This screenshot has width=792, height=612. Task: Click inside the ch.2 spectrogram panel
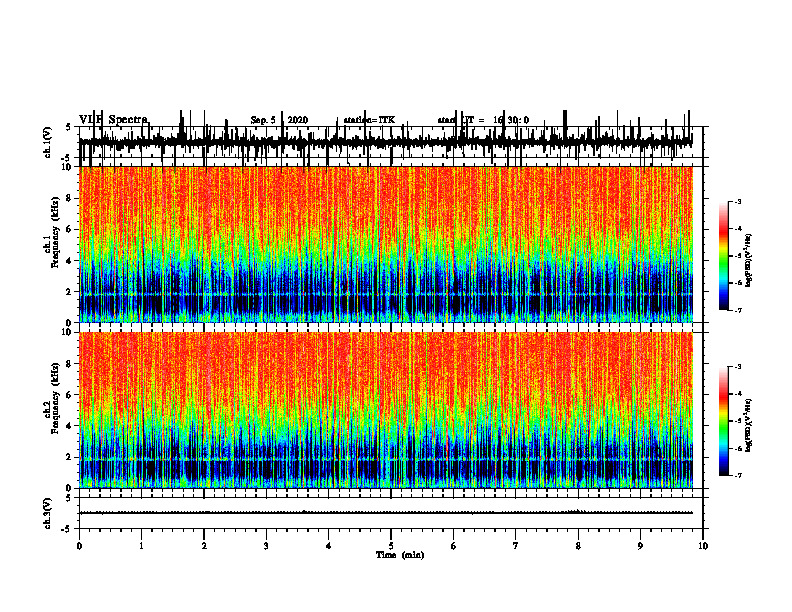tap(385, 410)
